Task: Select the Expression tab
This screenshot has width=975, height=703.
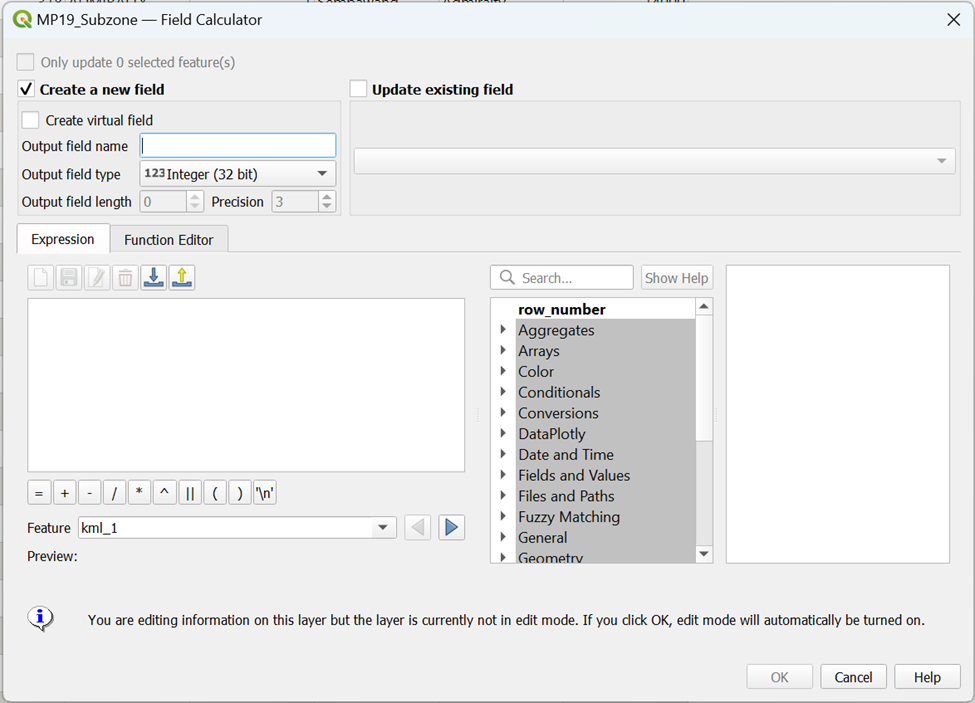Action: click(x=63, y=239)
